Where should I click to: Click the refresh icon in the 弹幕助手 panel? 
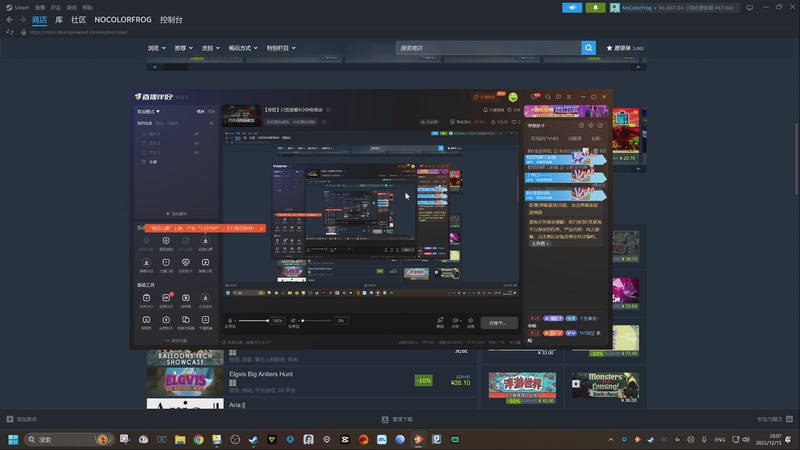(601, 126)
